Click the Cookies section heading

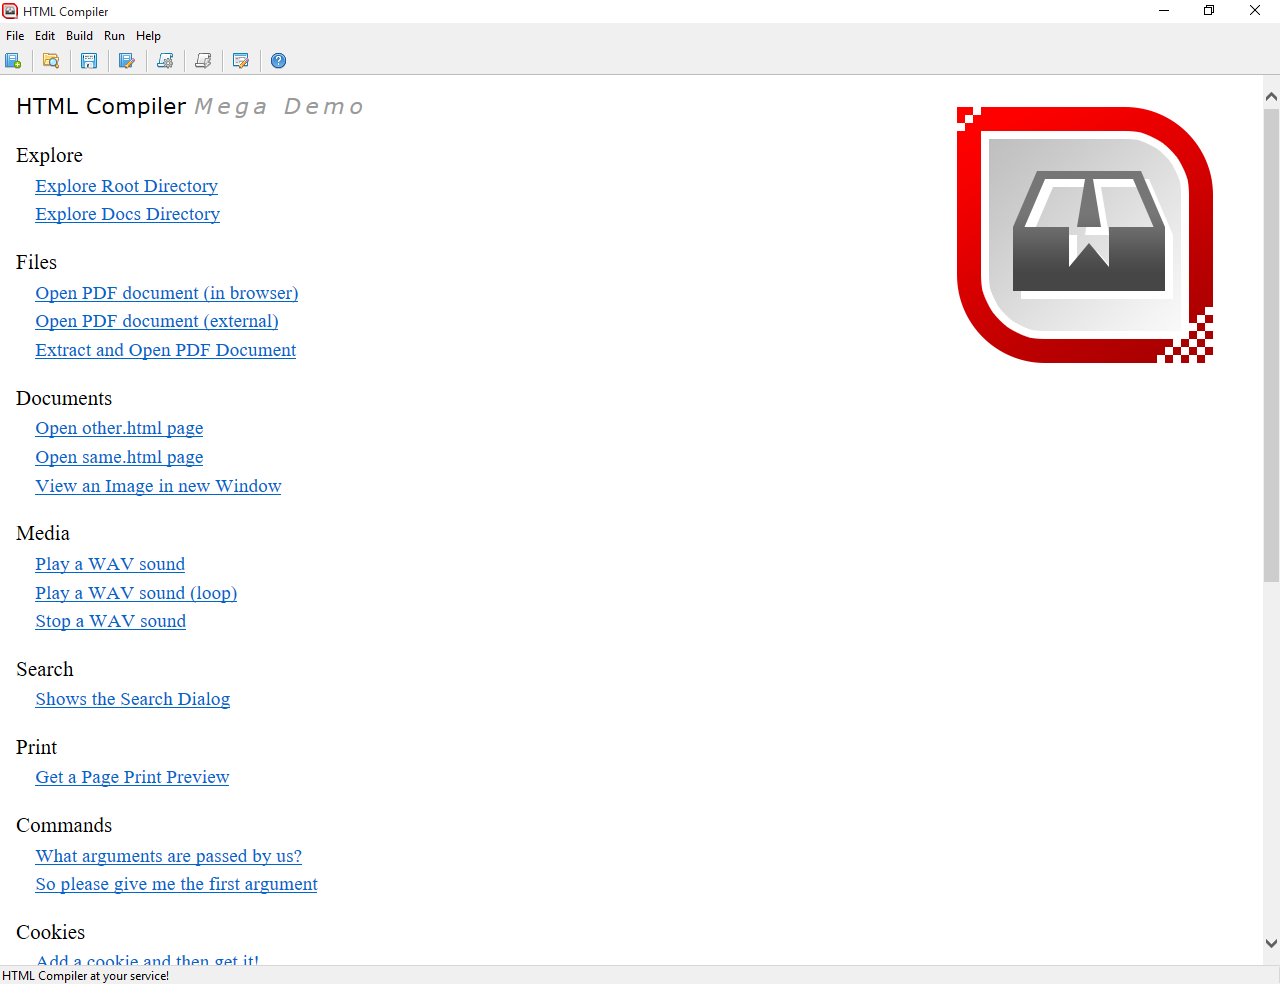tap(50, 932)
